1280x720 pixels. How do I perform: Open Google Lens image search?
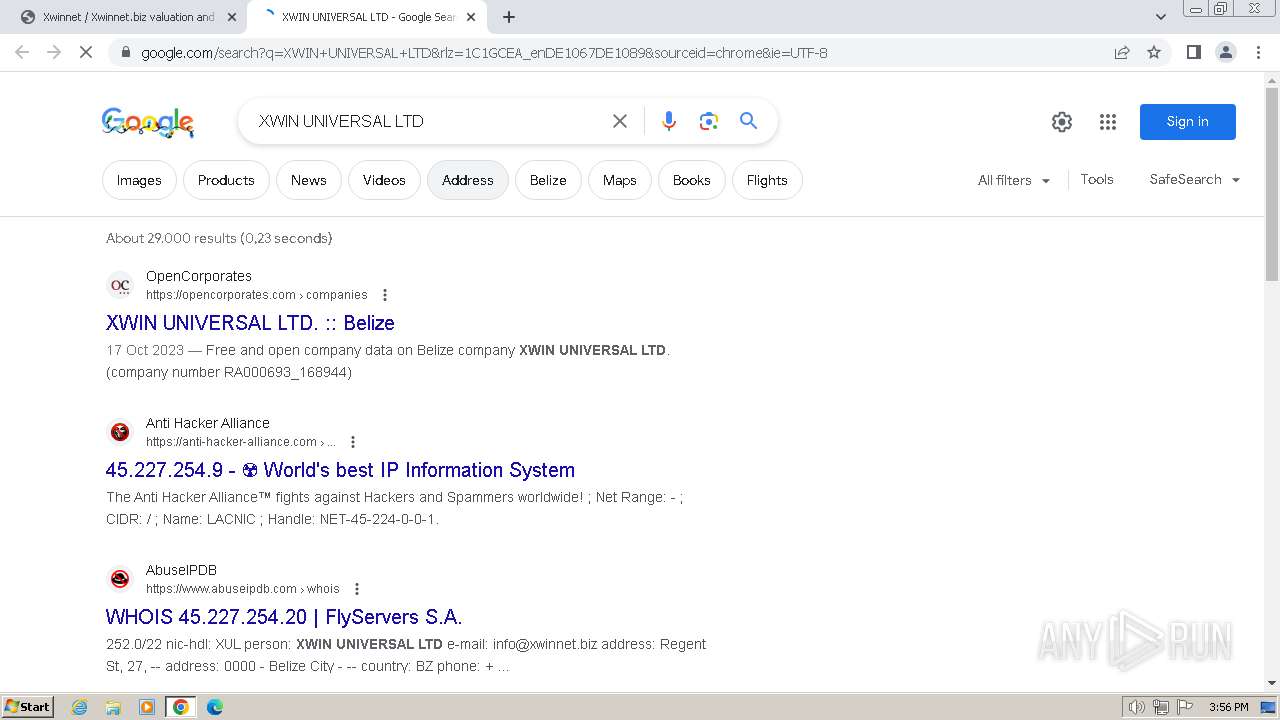(x=709, y=121)
